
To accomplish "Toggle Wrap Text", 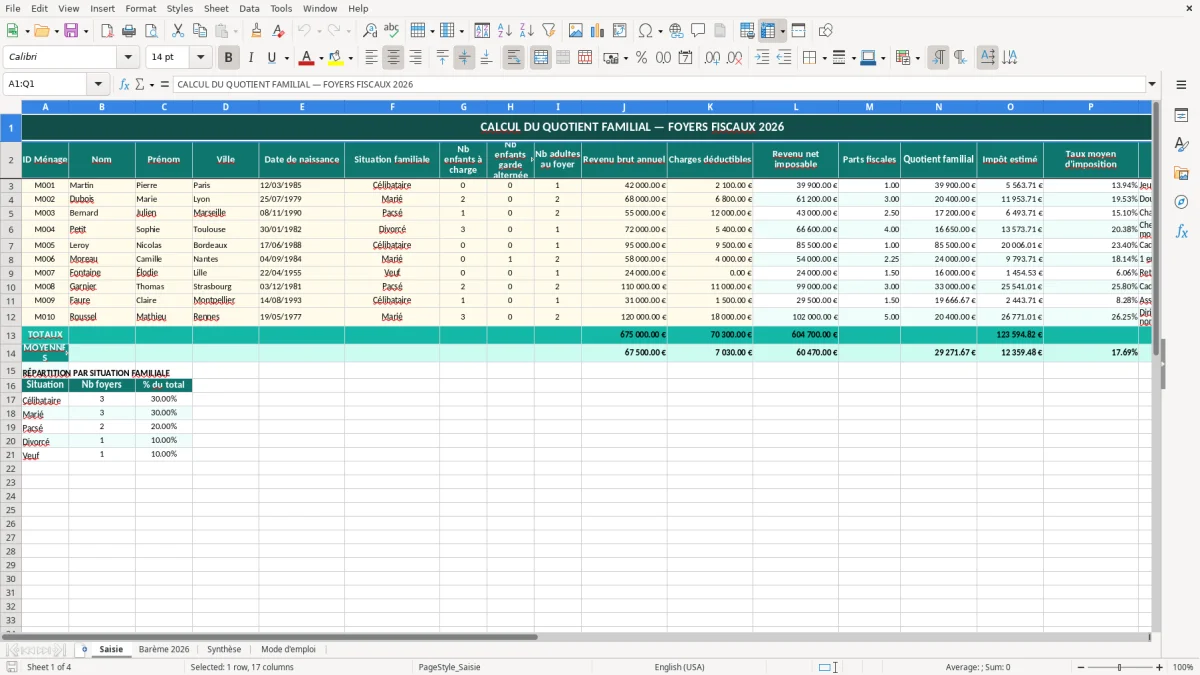I will click(514, 58).
